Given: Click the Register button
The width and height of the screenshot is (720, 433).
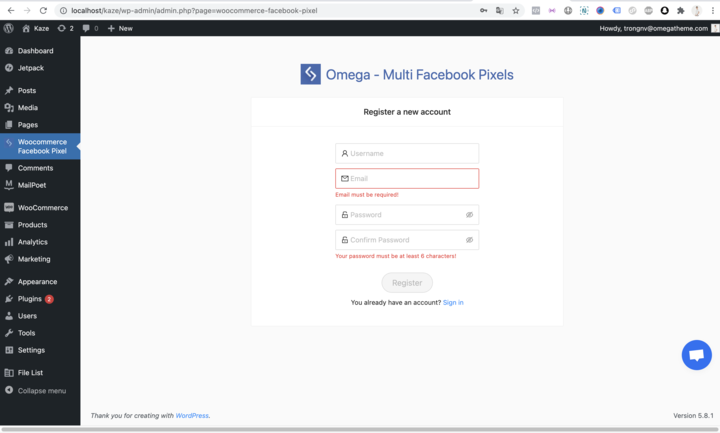Looking at the screenshot, I should point(407,283).
